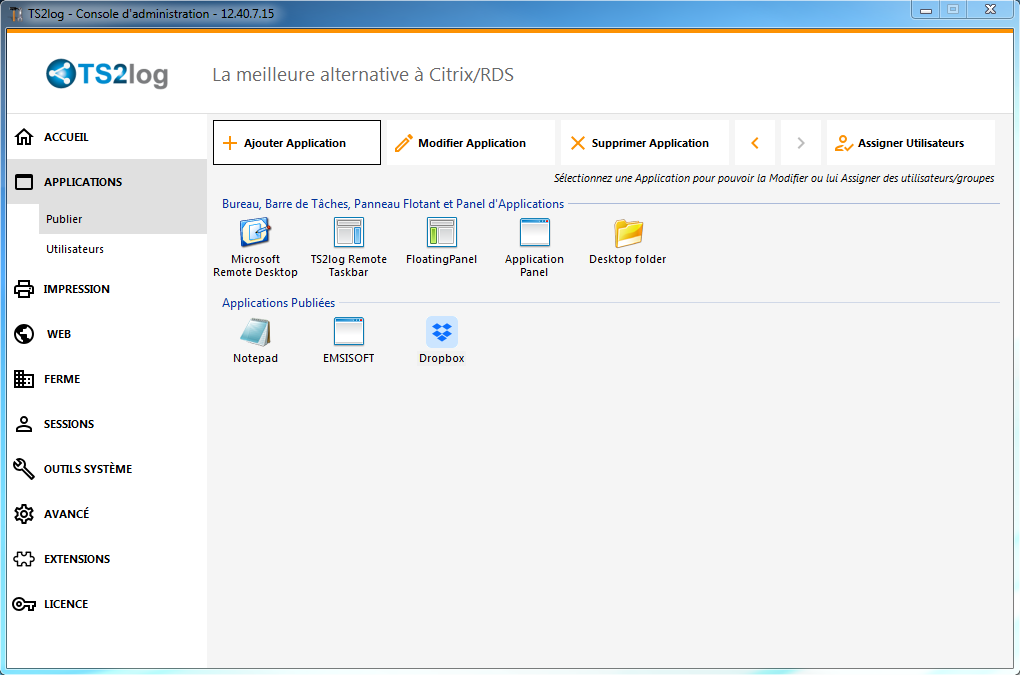Screen dimensions: 1020x675
Task: Click the key icon for Licence
Action: (x=24, y=604)
